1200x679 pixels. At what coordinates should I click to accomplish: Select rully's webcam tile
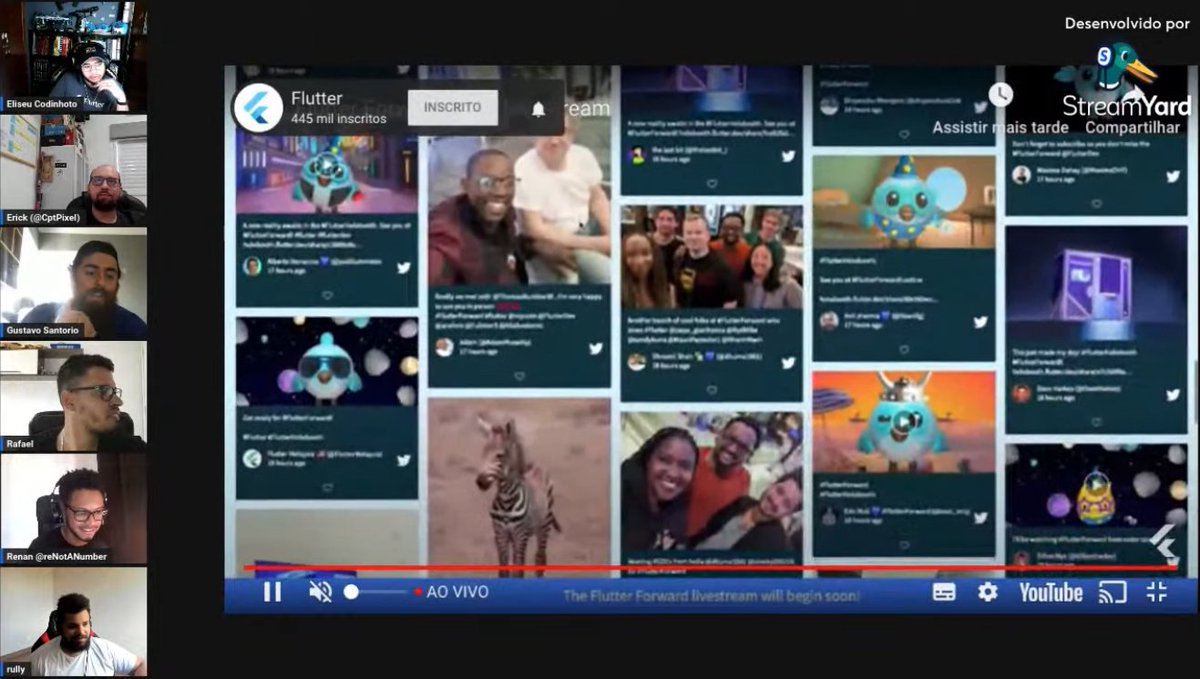(x=74, y=623)
